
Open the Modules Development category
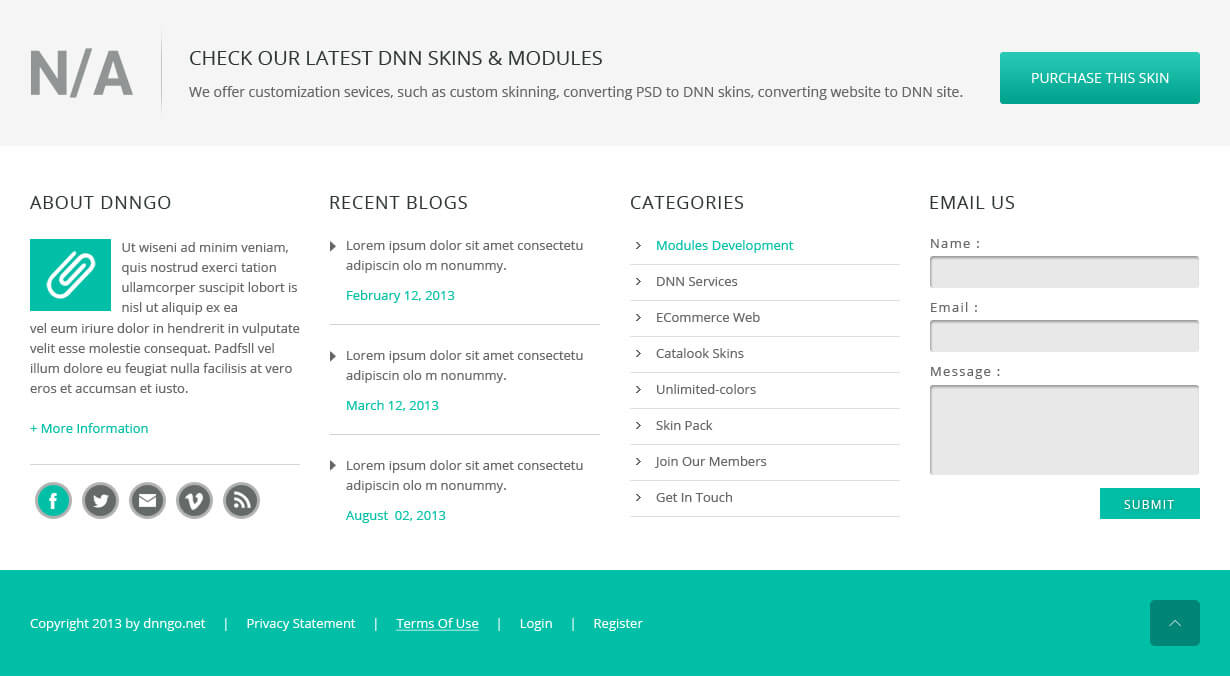pos(725,245)
